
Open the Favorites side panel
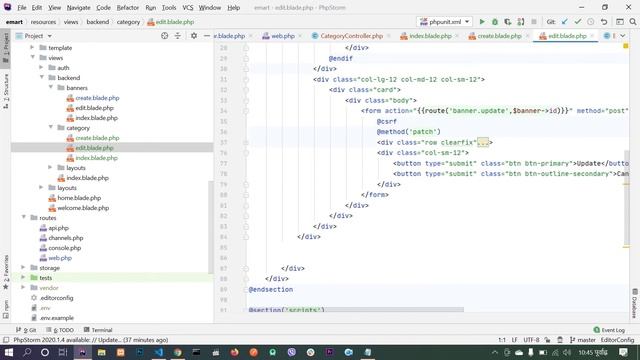point(6,272)
